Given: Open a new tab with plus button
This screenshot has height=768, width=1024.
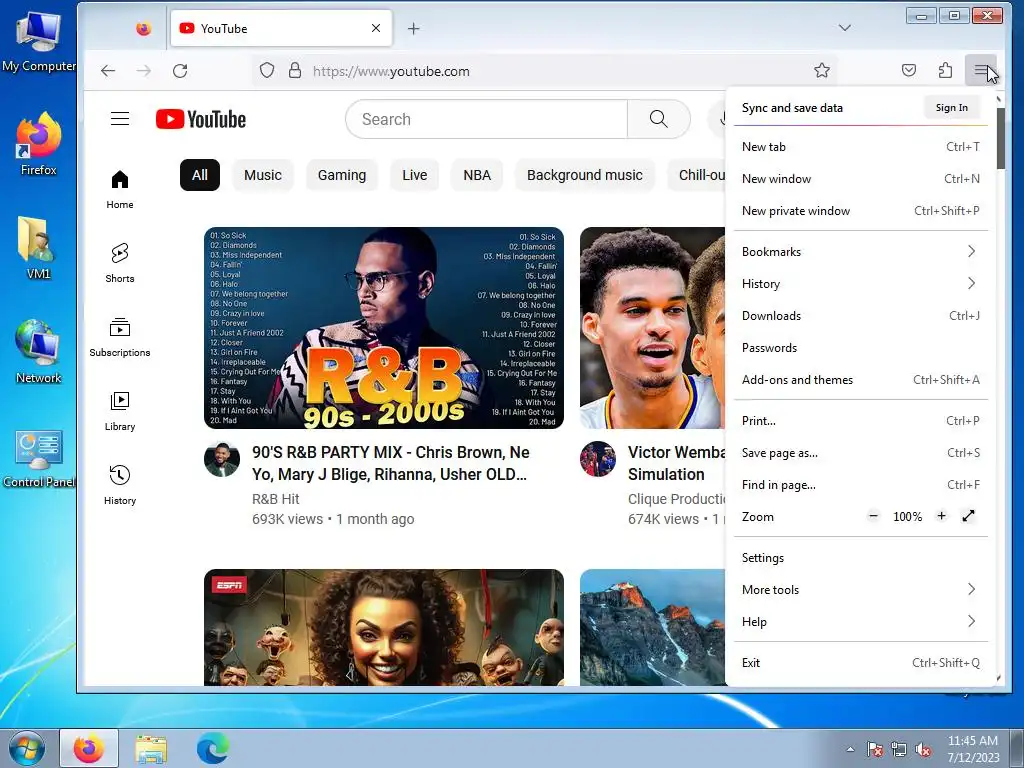Looking at the screenshot, I should click(413, 29).
